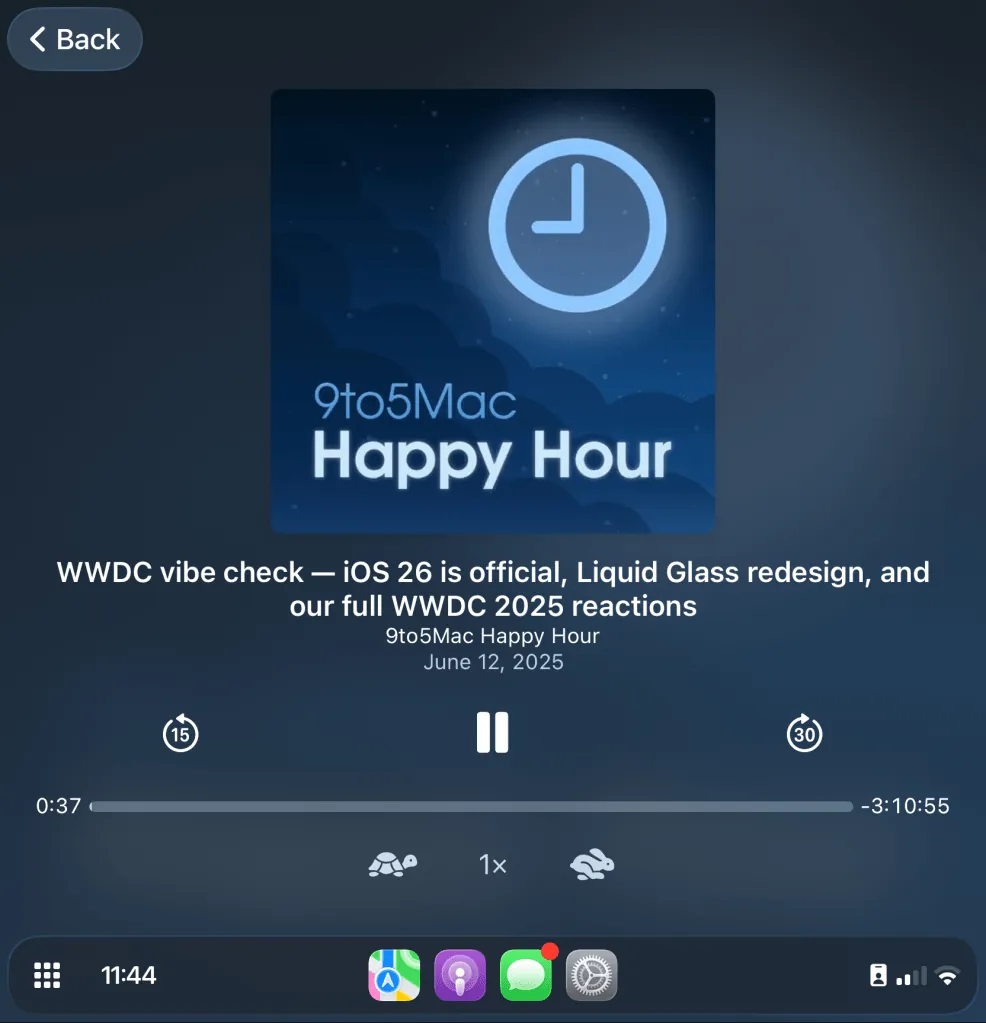Open Settings gear in the dock
The width and height of the screenshot is (986, 1023).
tap(592, 975)
